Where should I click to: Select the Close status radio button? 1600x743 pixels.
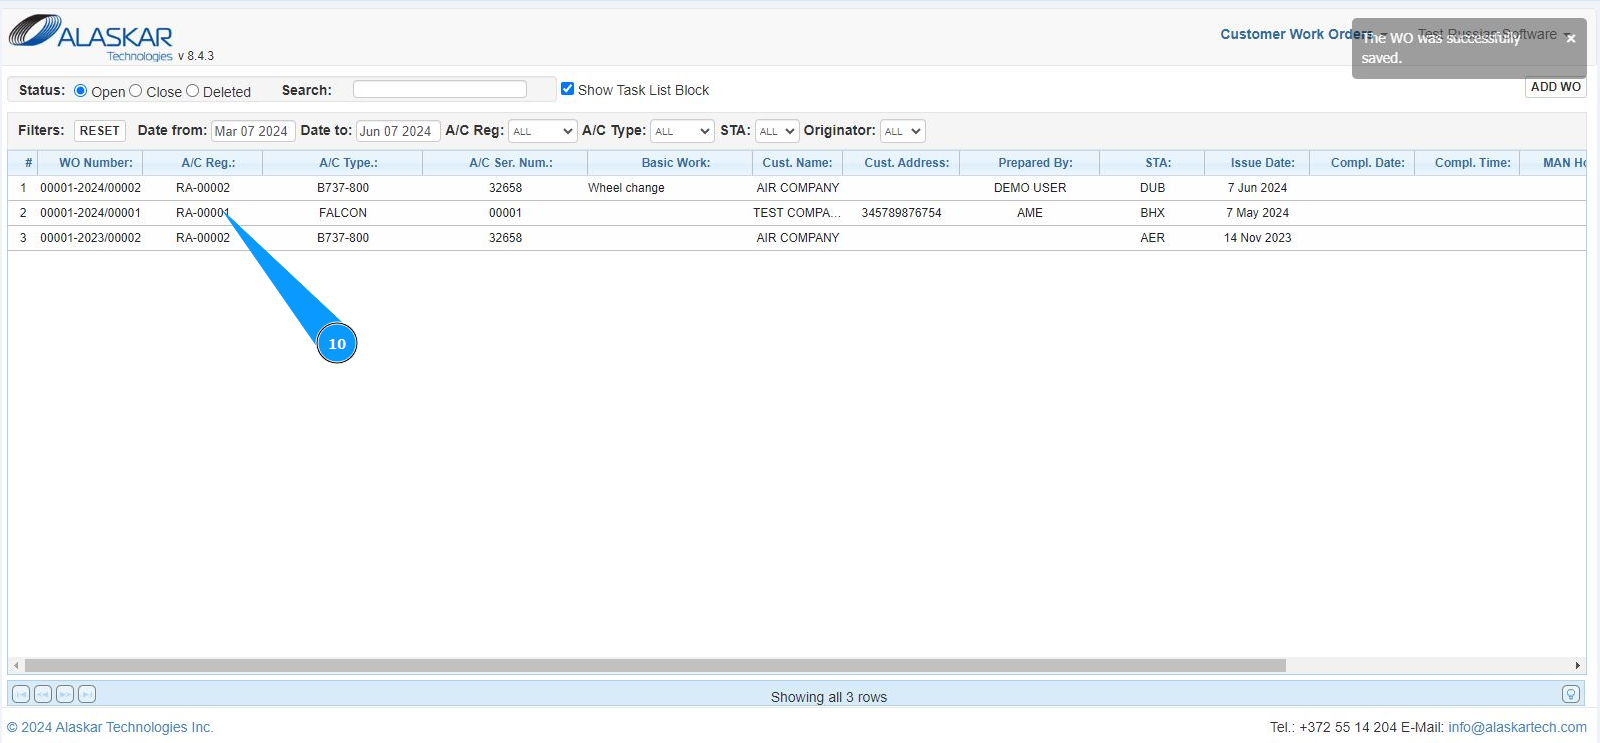(x=136, y=91)
